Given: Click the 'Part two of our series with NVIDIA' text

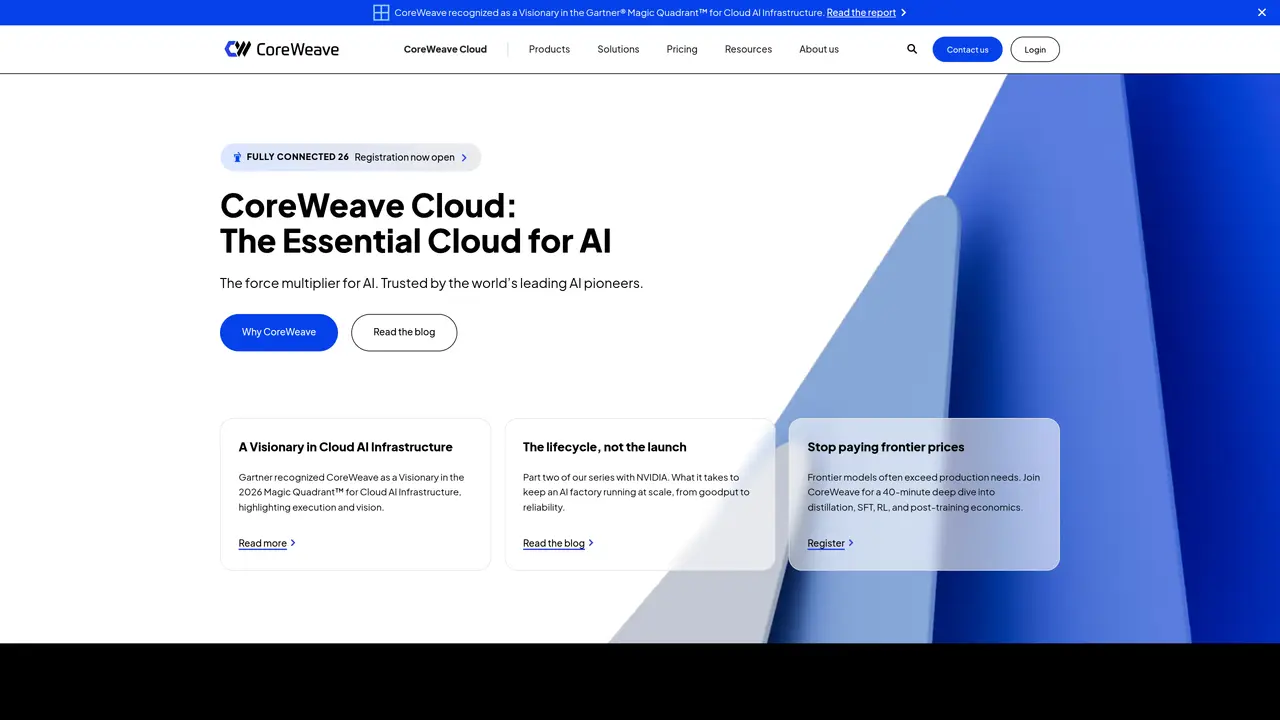Looking at the screenshot, I should pyautogui.click(x=636, y=492).
